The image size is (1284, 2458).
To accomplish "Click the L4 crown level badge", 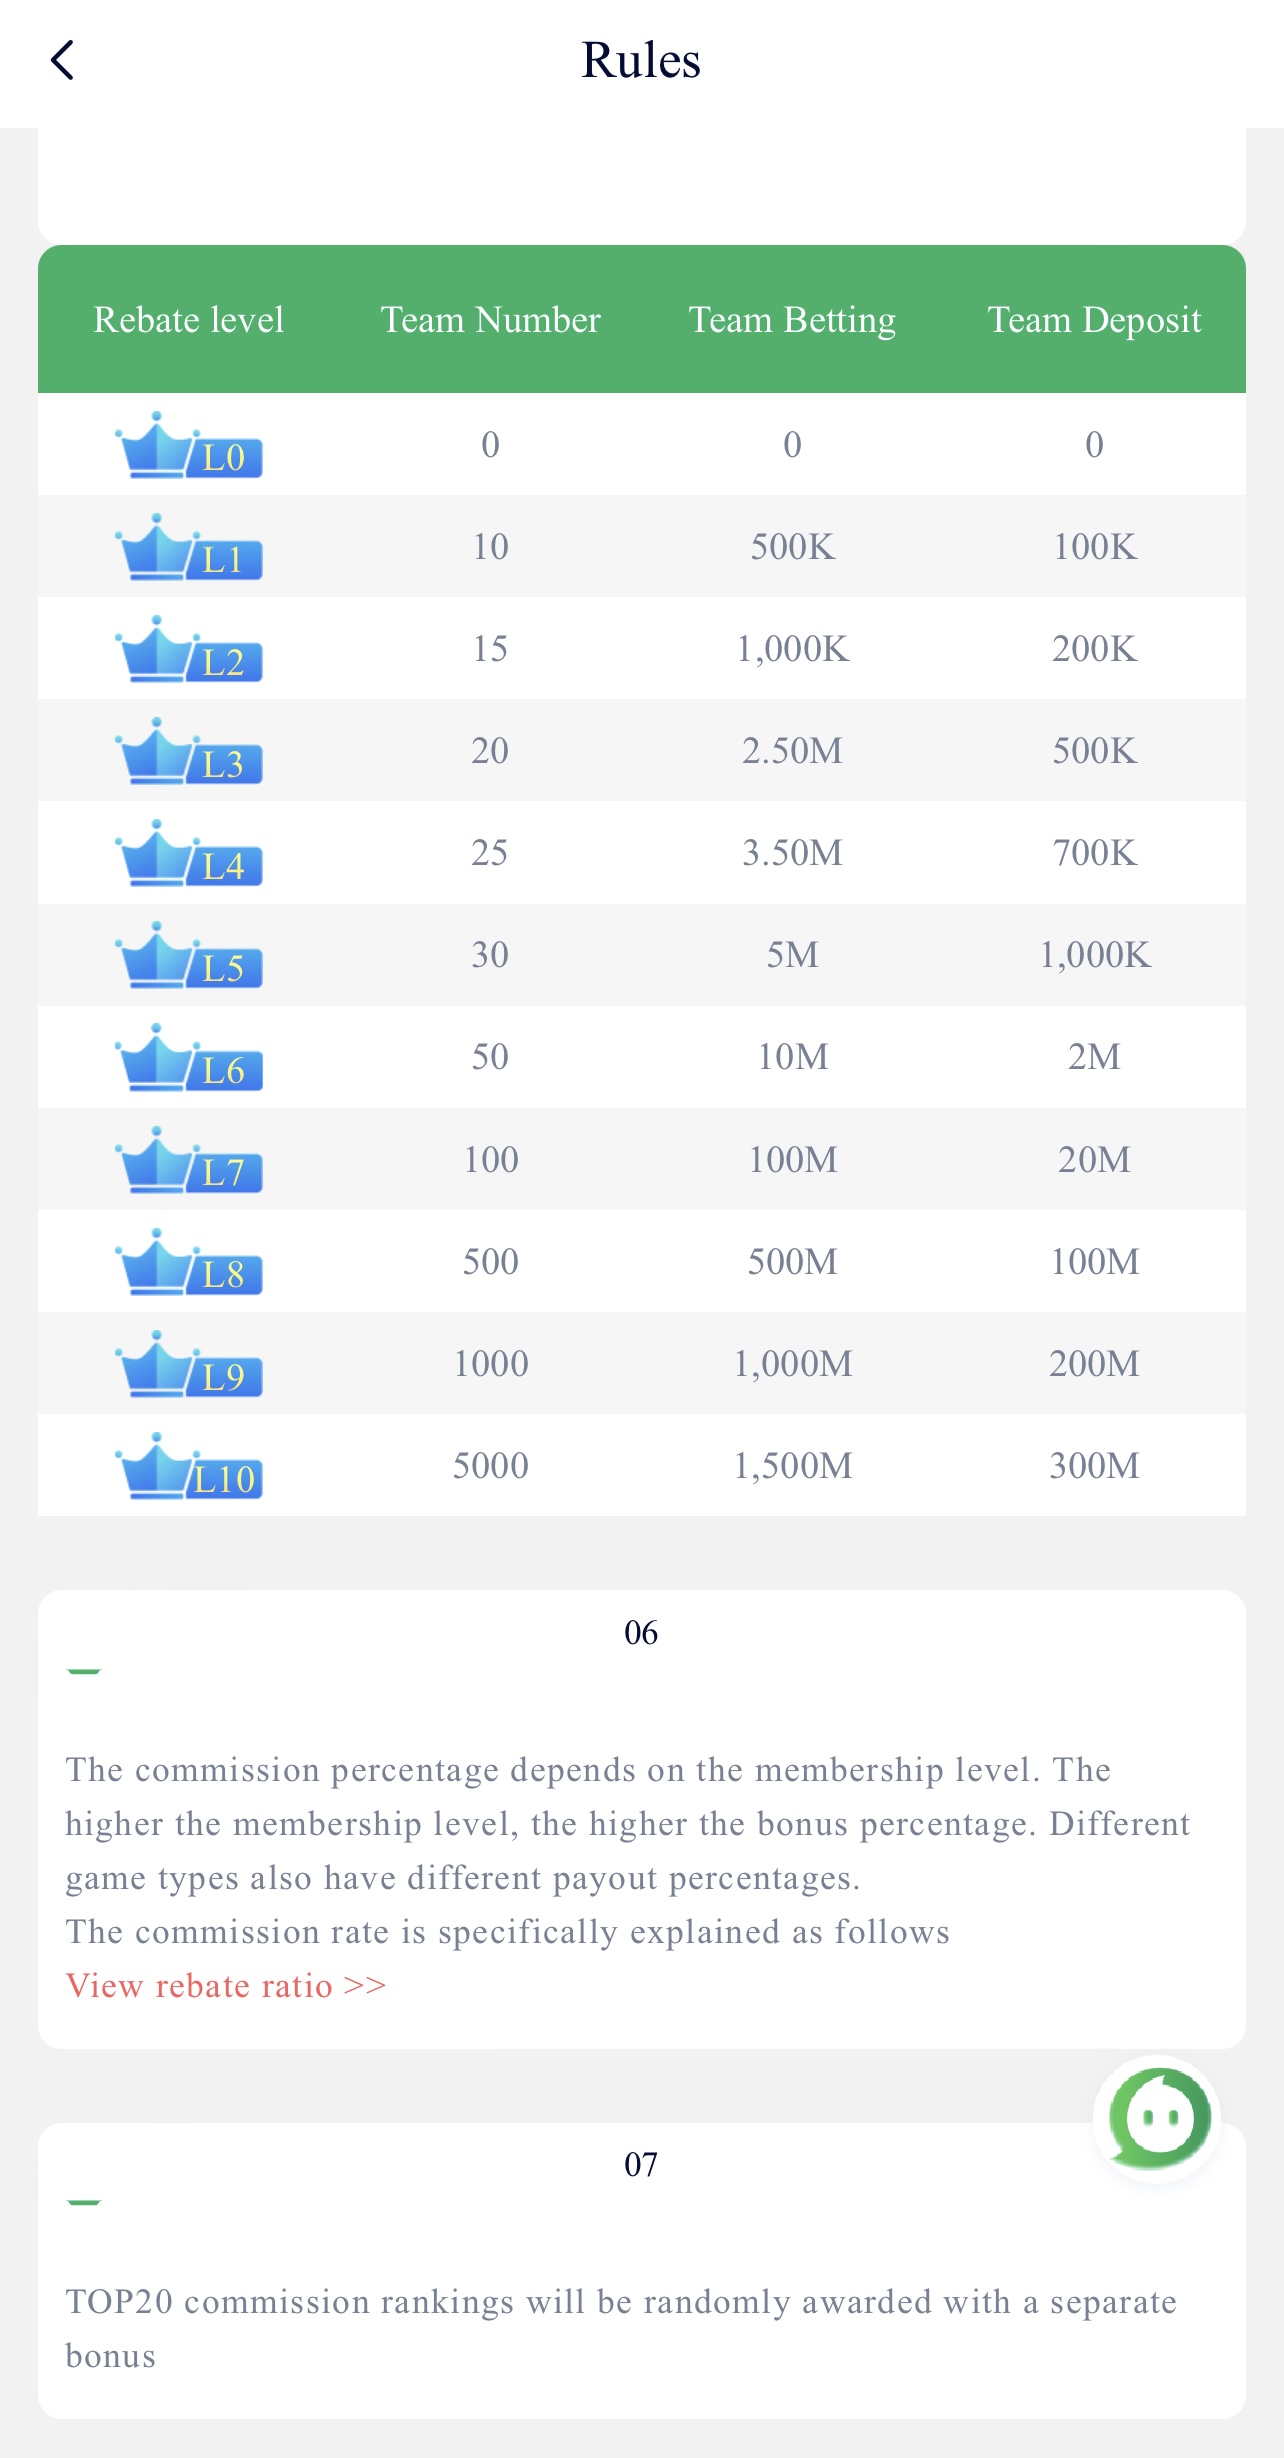I will tap(189, 853).
